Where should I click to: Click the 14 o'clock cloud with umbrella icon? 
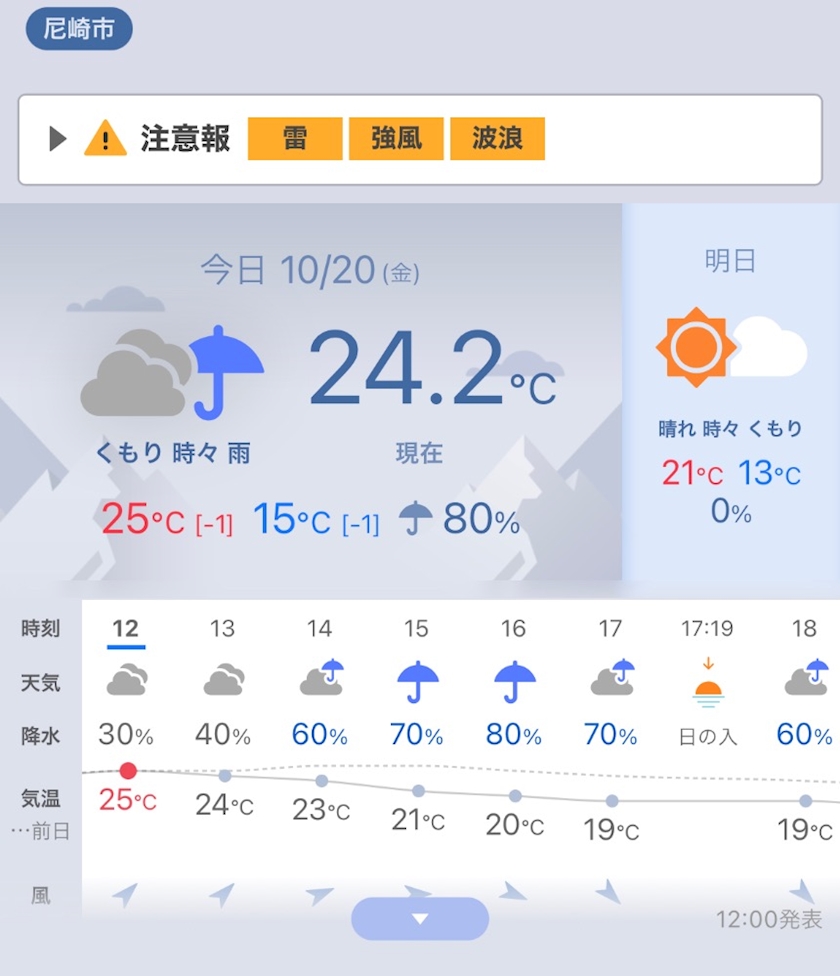tap(322, 677)
